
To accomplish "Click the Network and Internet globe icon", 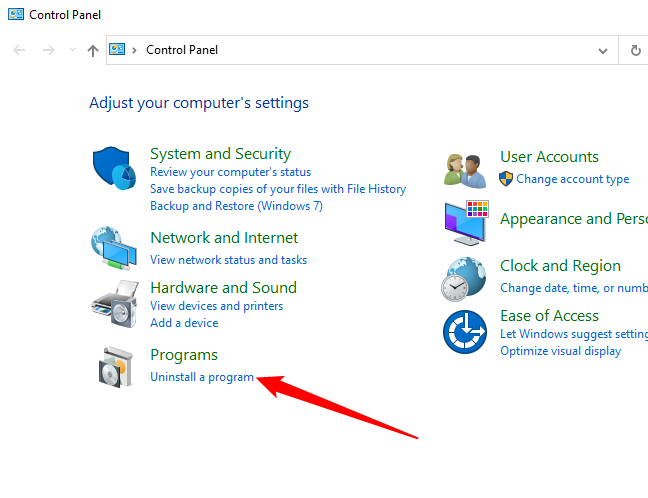I will 113,248.
